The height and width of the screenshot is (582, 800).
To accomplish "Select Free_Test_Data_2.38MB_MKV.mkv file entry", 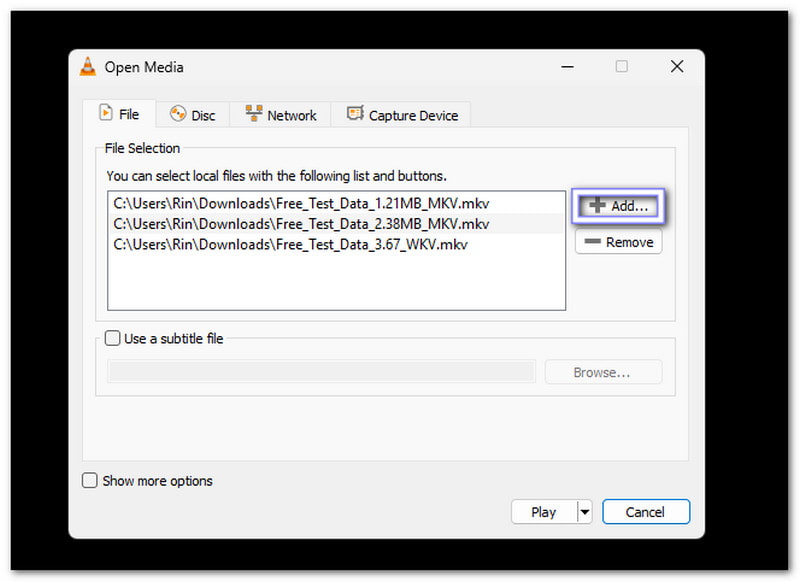I will pos(301,223).
